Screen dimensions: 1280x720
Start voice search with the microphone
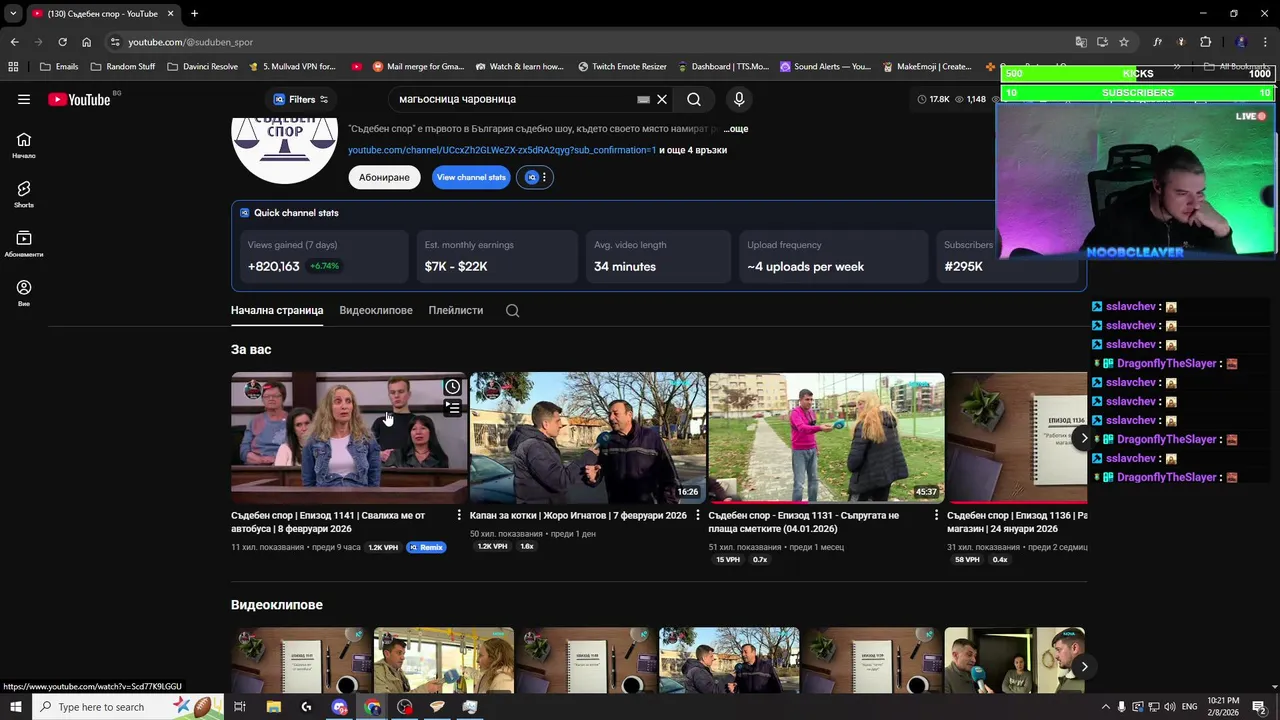tap(739, 99)
